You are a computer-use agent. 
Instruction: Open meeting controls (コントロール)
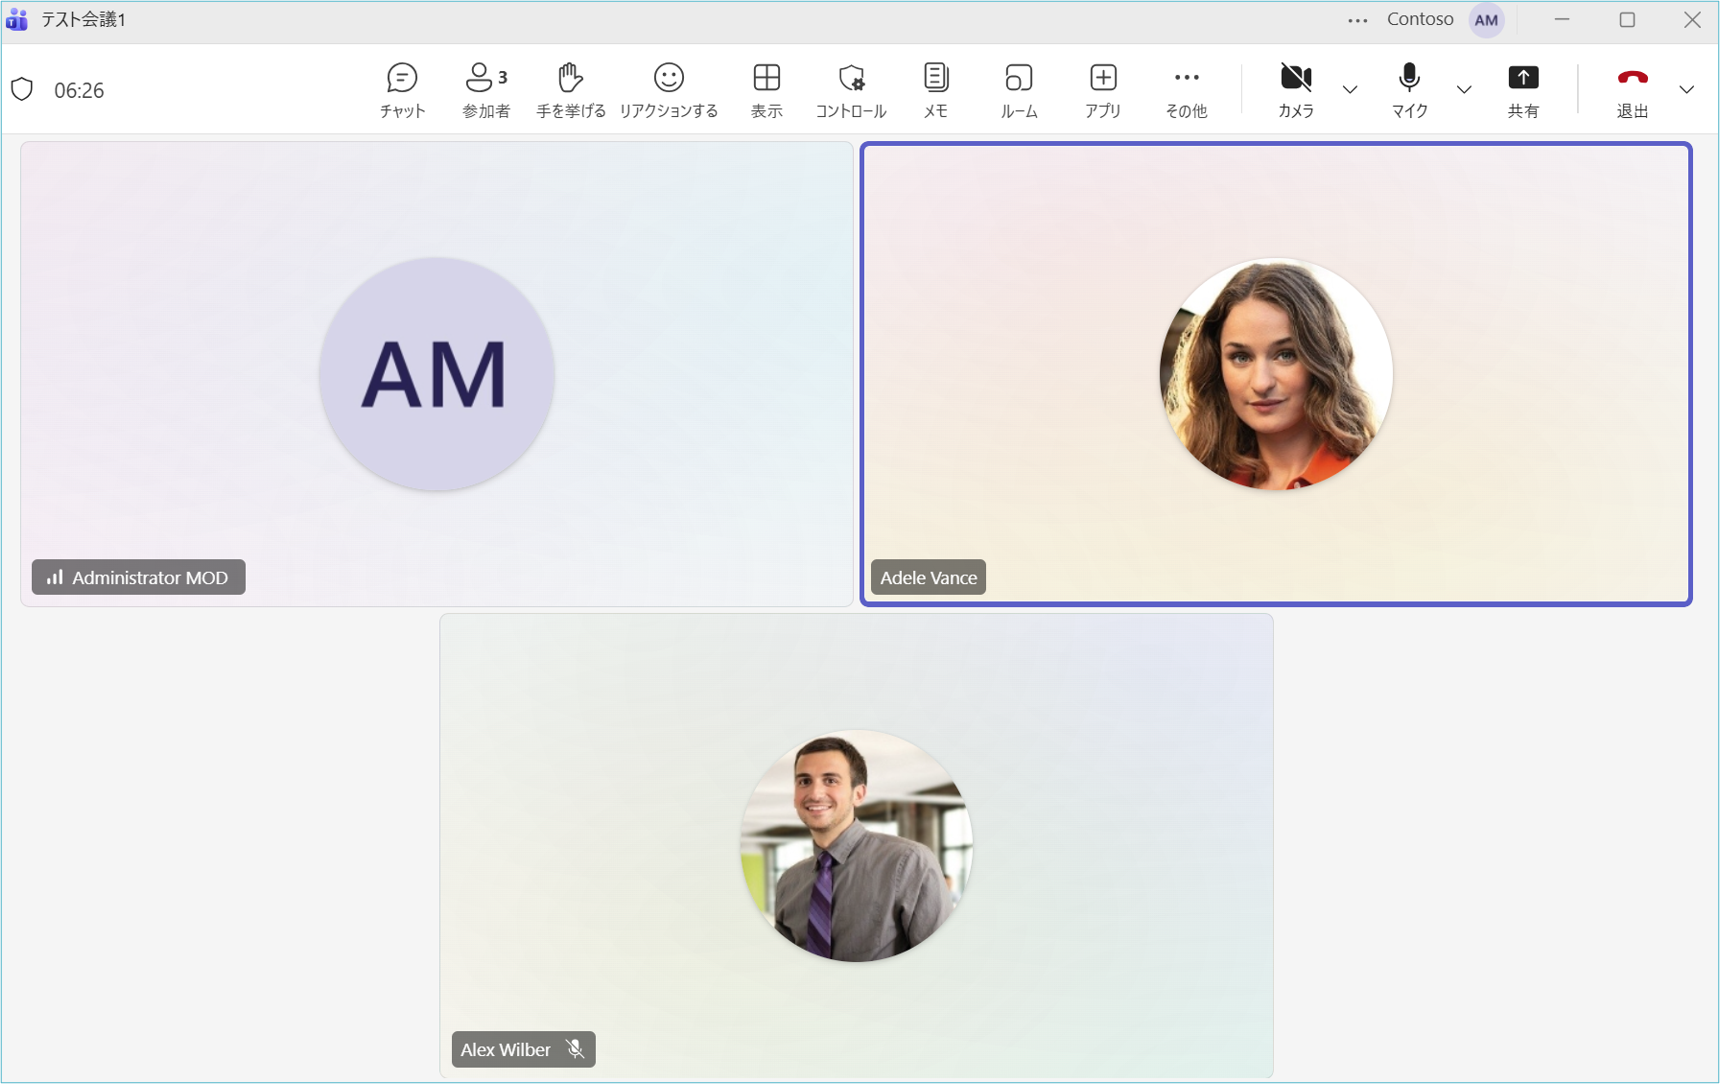[850, 90]
